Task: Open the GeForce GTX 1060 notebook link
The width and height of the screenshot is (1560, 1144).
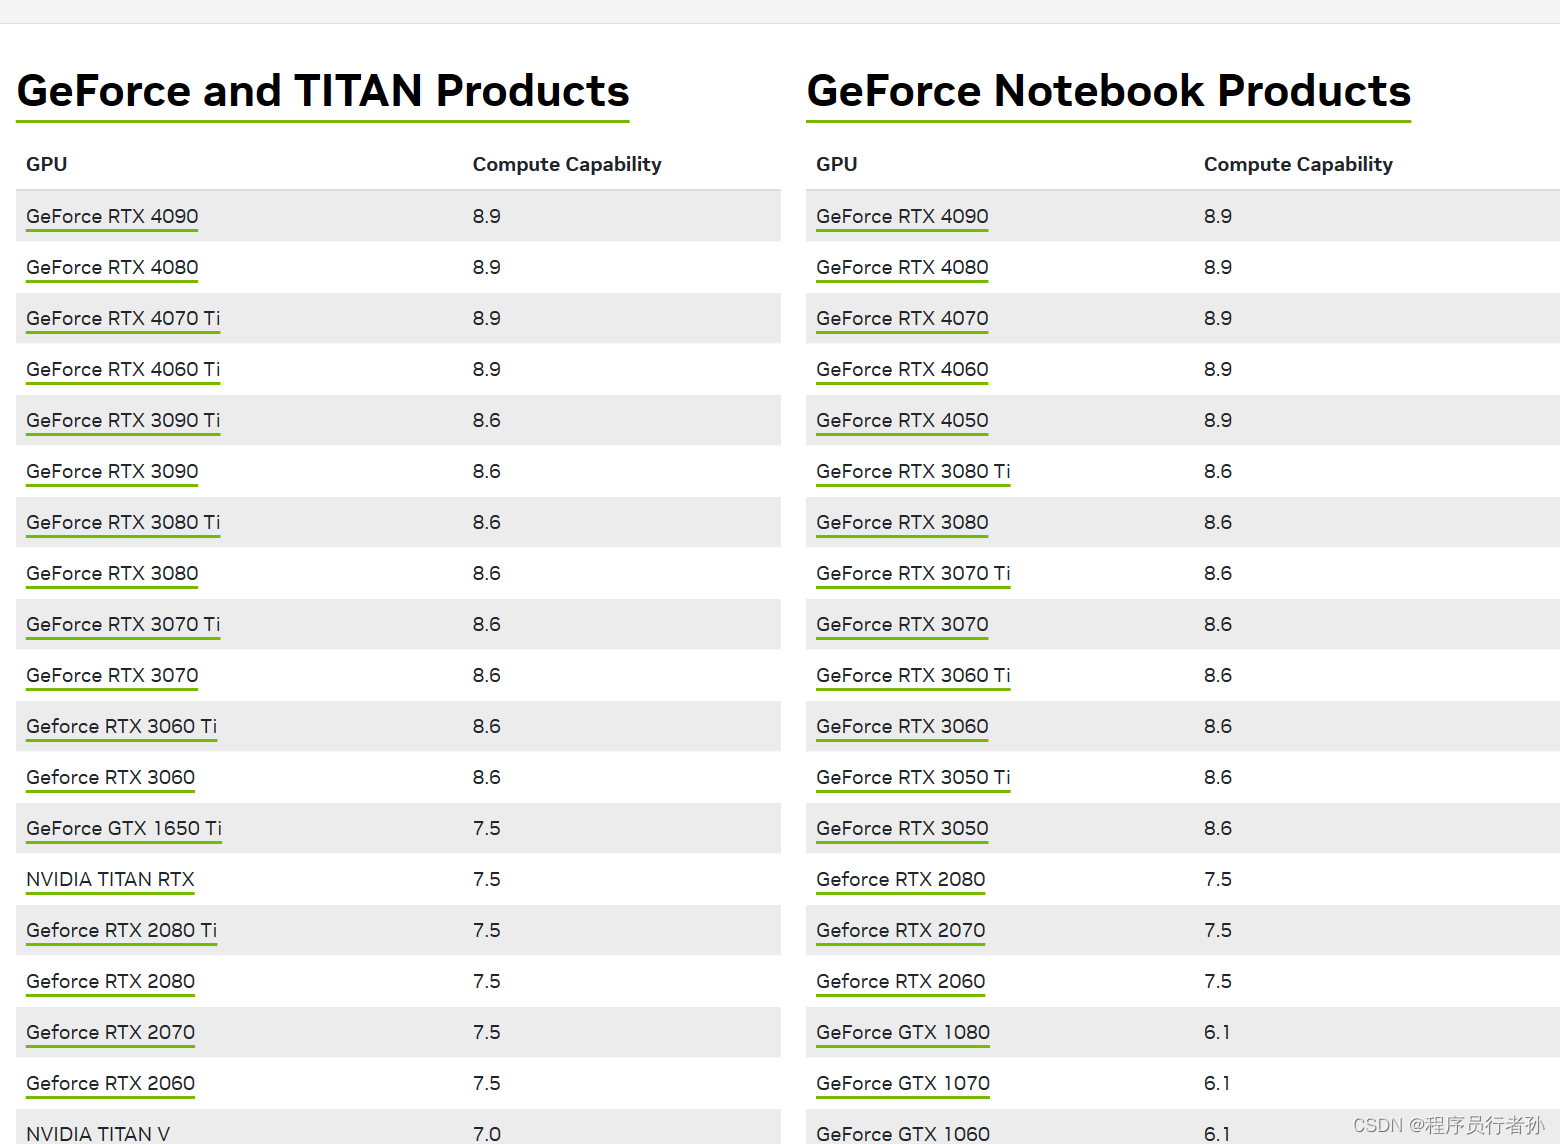Action: [903, 1133]
